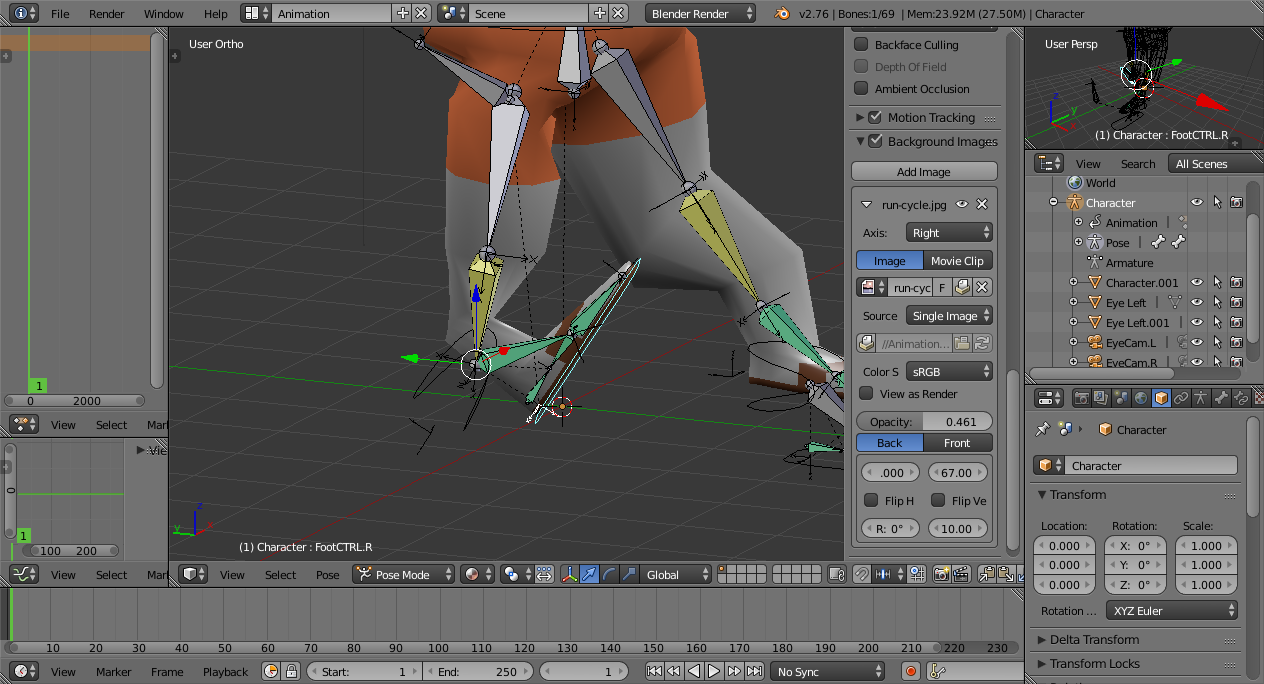Enable Ambient Occlusion checkbox
Viewport: 1264px width, 684px height.
[x=860, y=88]
